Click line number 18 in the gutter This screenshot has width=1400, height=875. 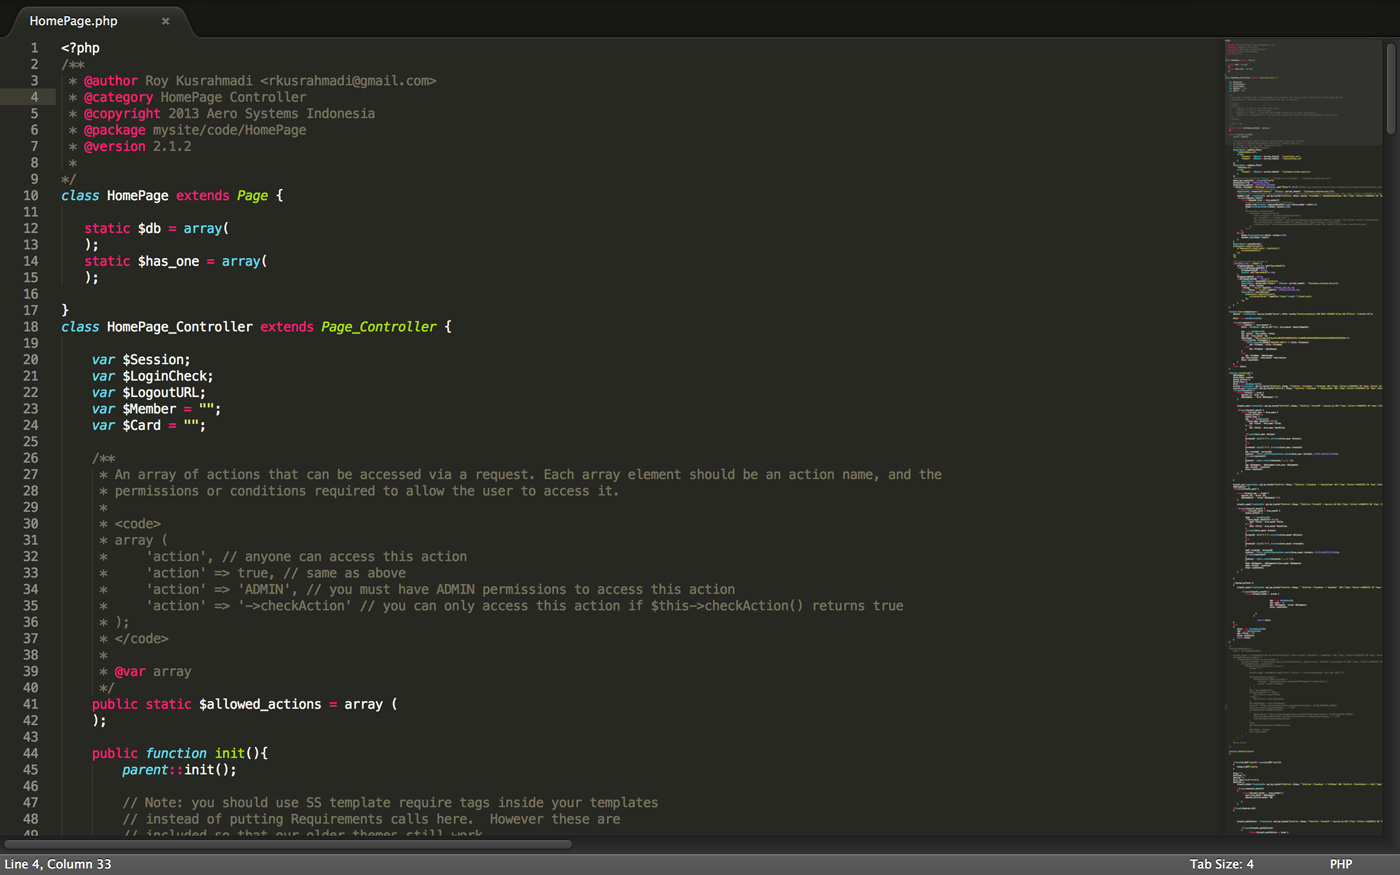point(31,327)
